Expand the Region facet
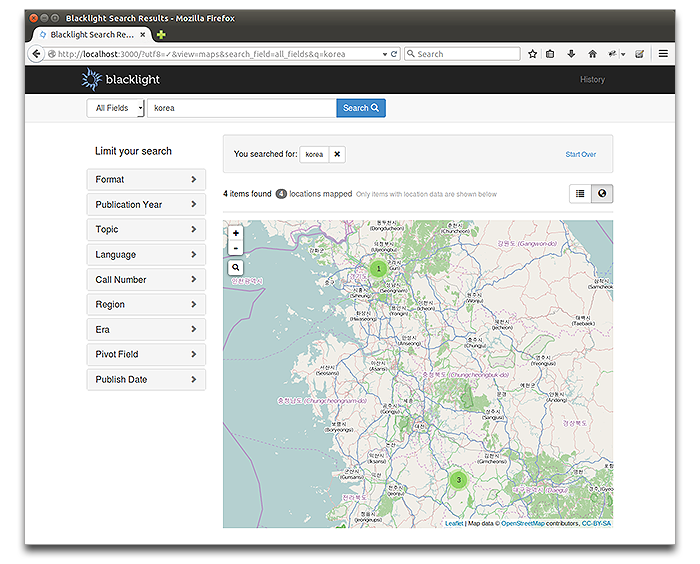This screenshot has width=700, height=564. [146, 305]
